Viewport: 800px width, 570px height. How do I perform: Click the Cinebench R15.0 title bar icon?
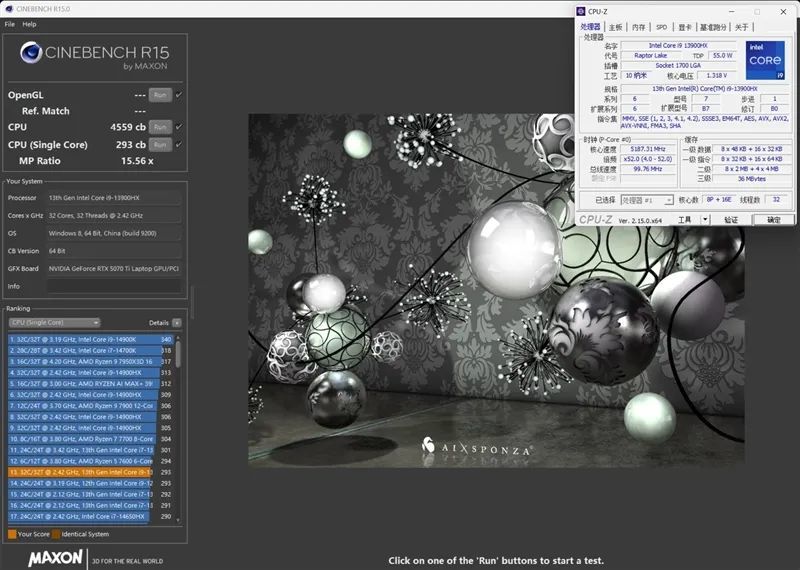8,10
